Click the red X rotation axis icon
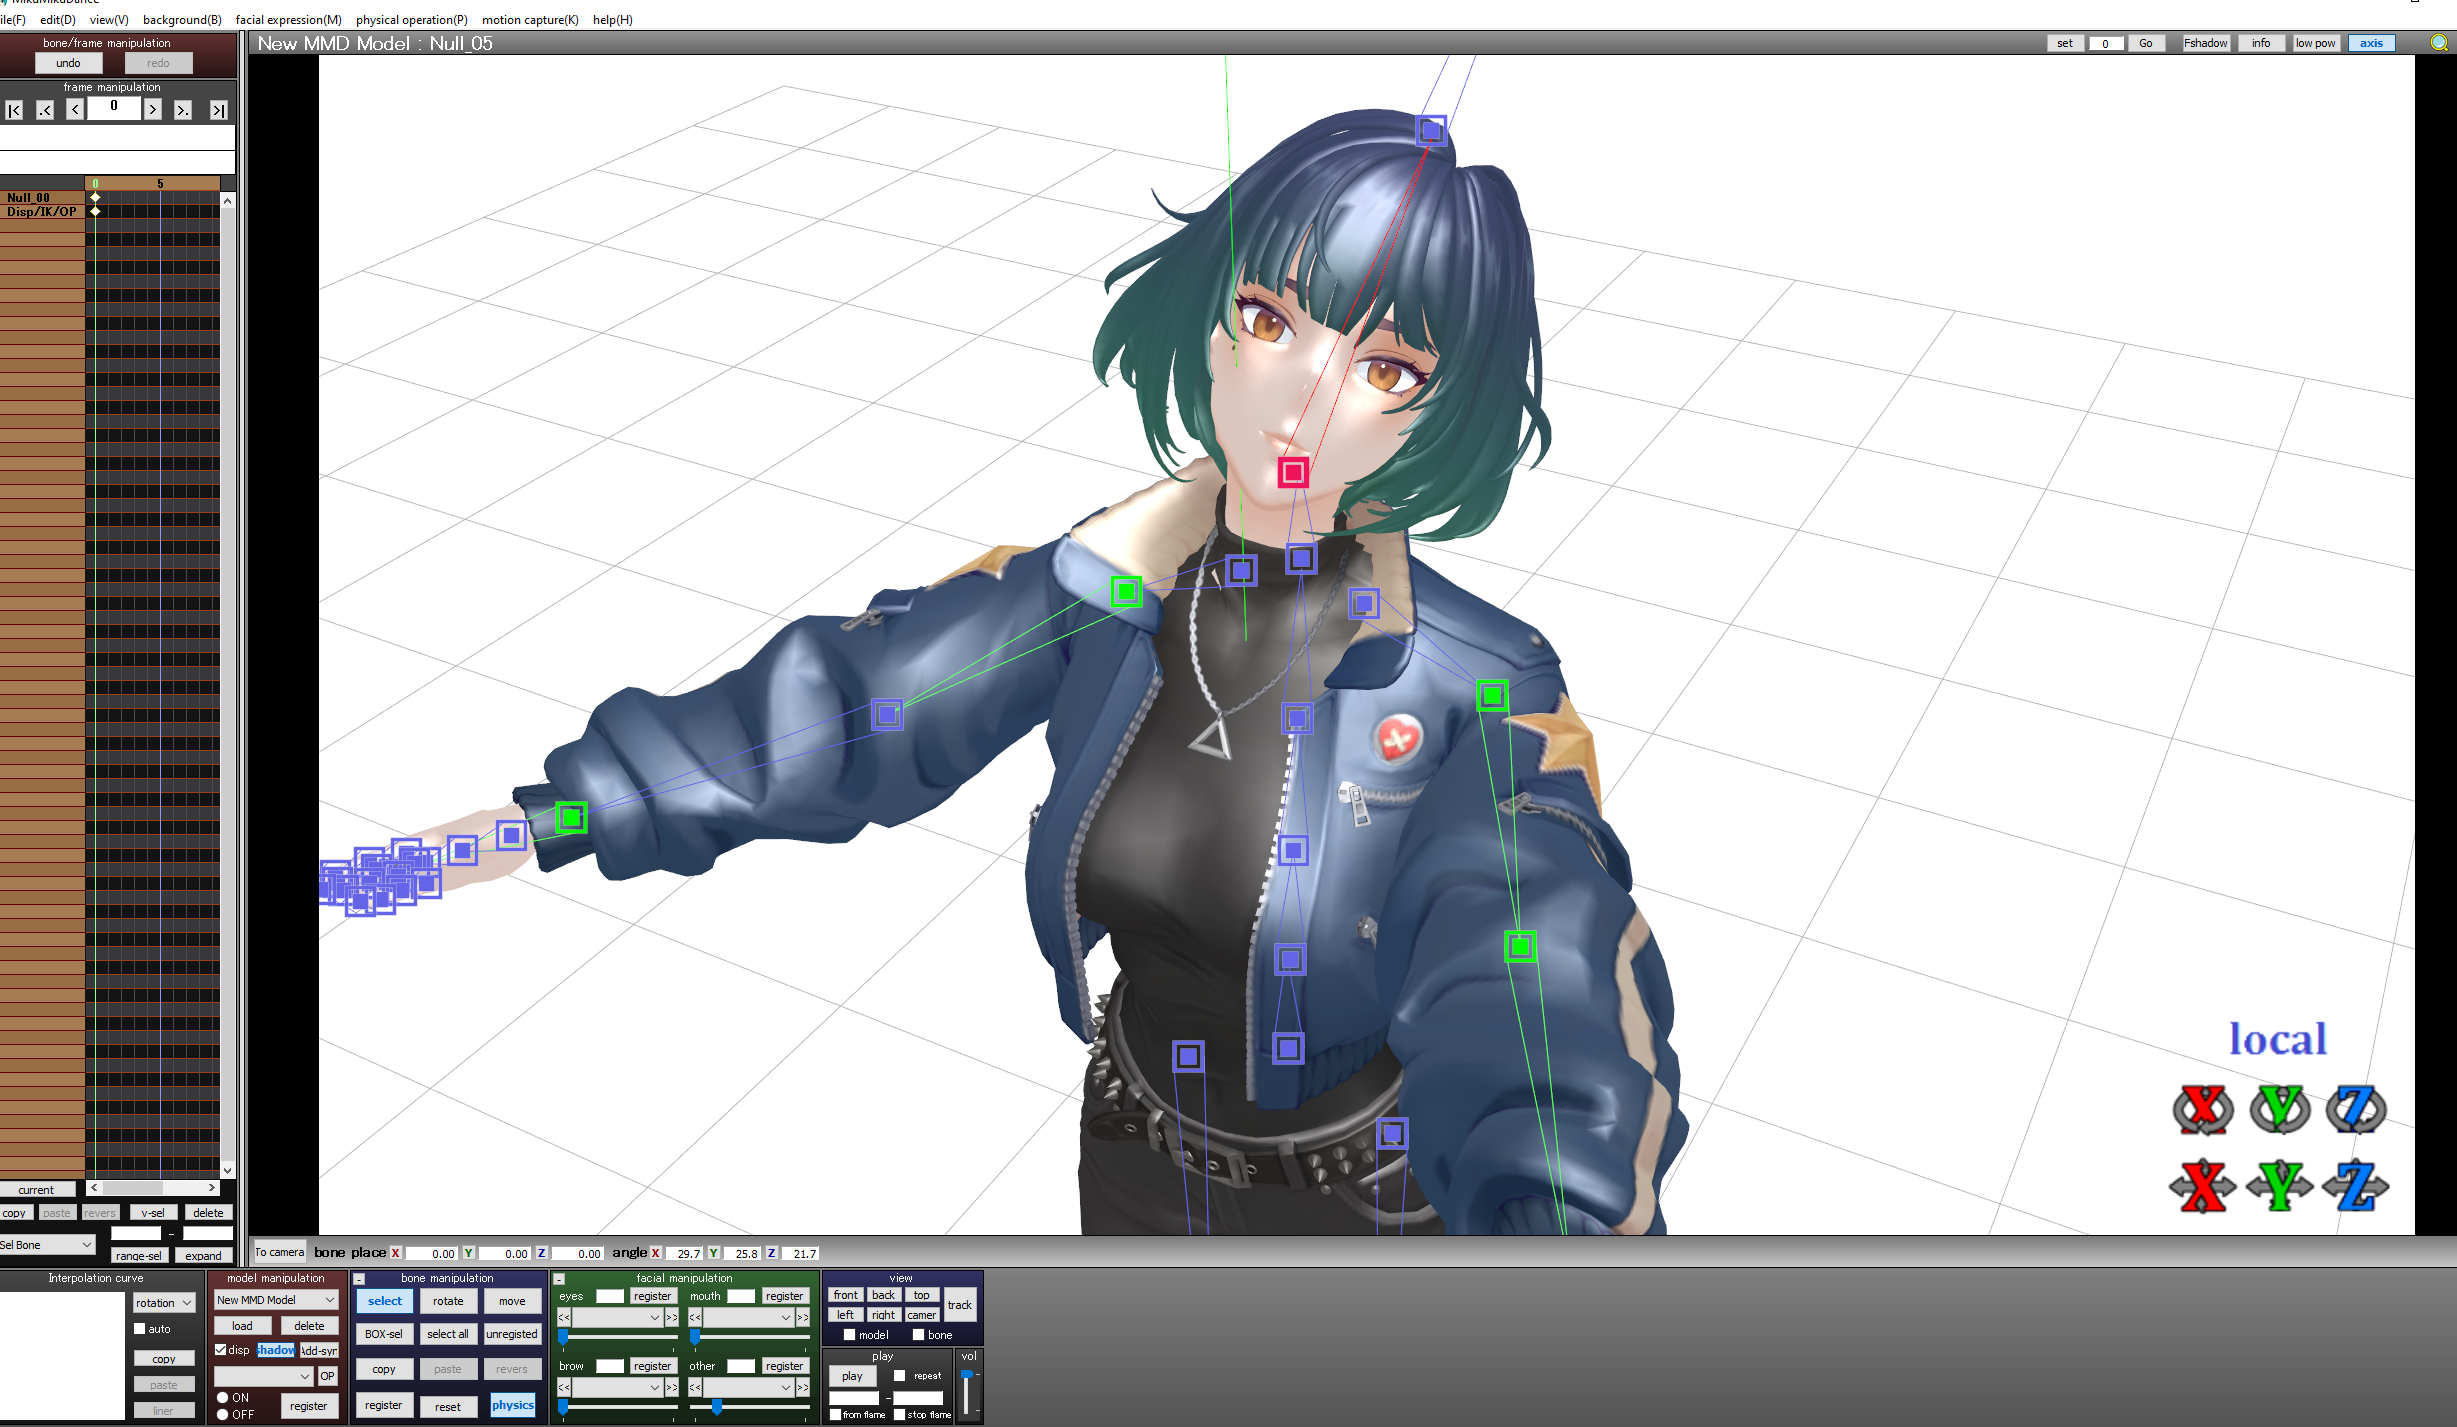The height and width of the screenshot is (1427, 2457). (2203, 1109)
